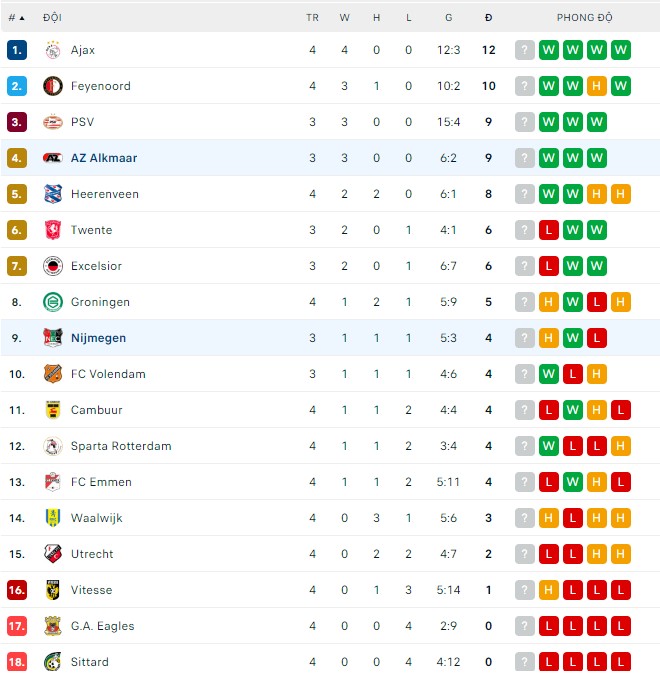Click the Feyenoord club logo

[53, 86]
